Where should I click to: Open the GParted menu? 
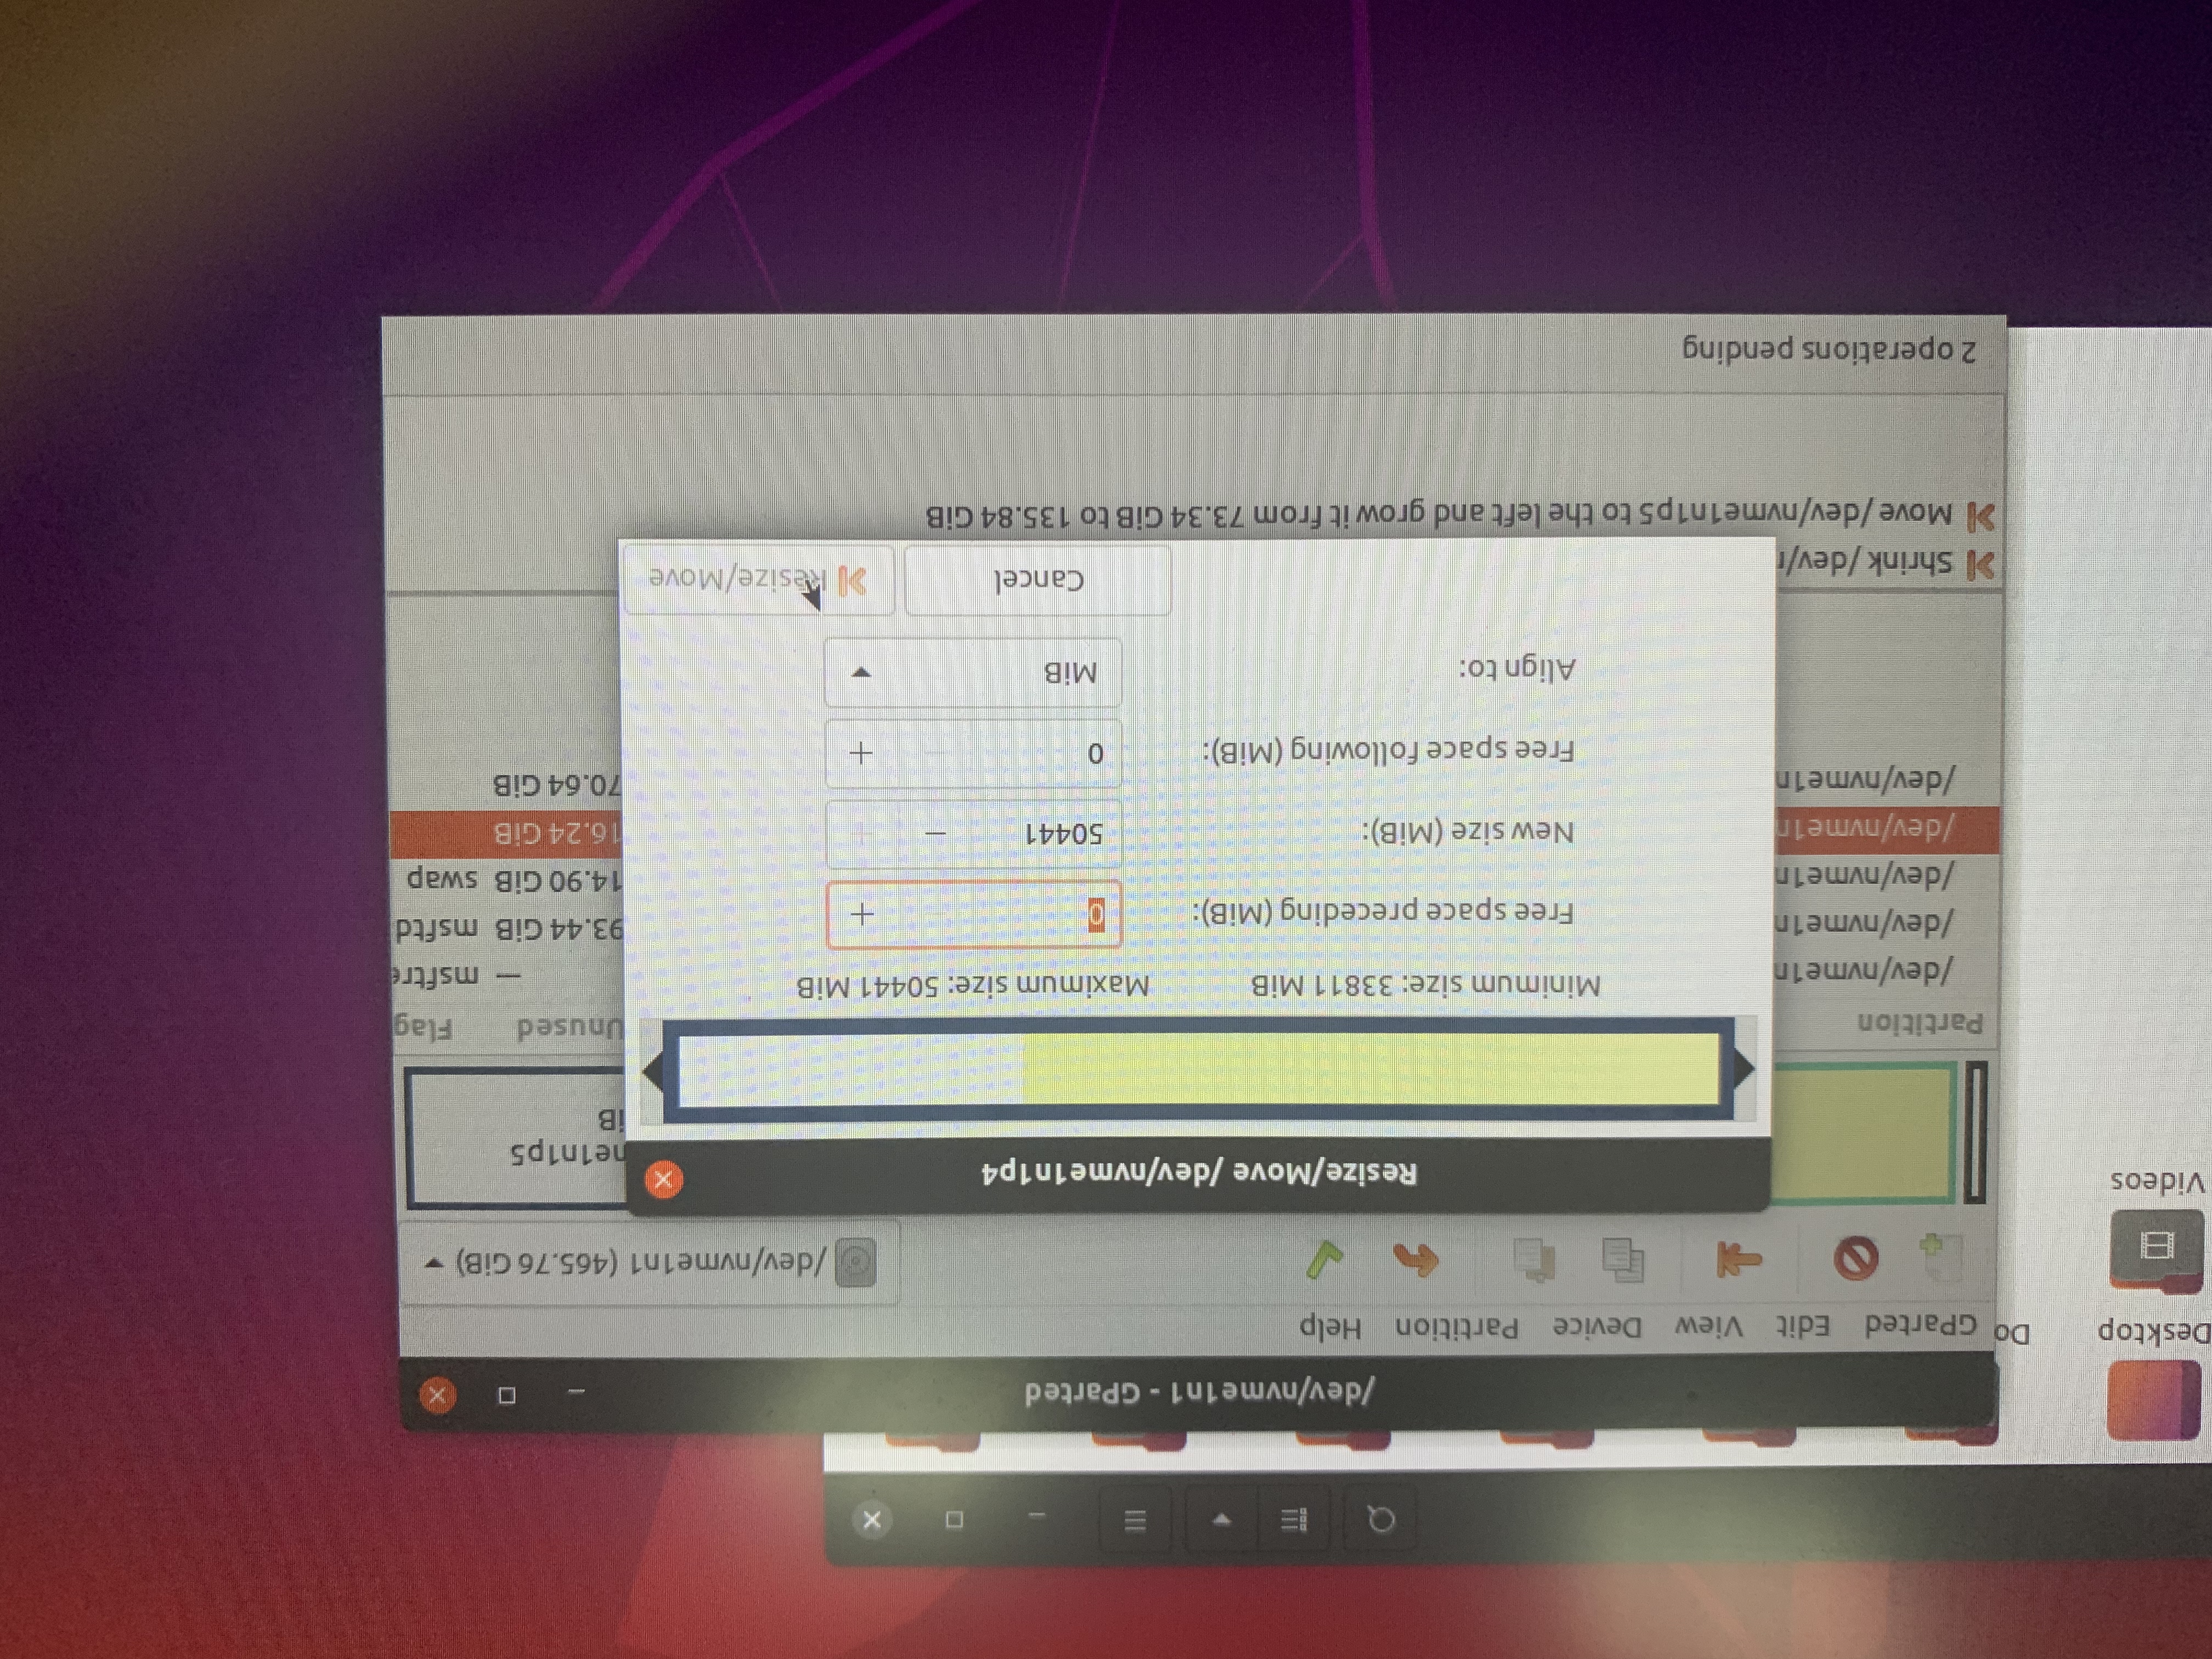[x=1920, y=1325]
